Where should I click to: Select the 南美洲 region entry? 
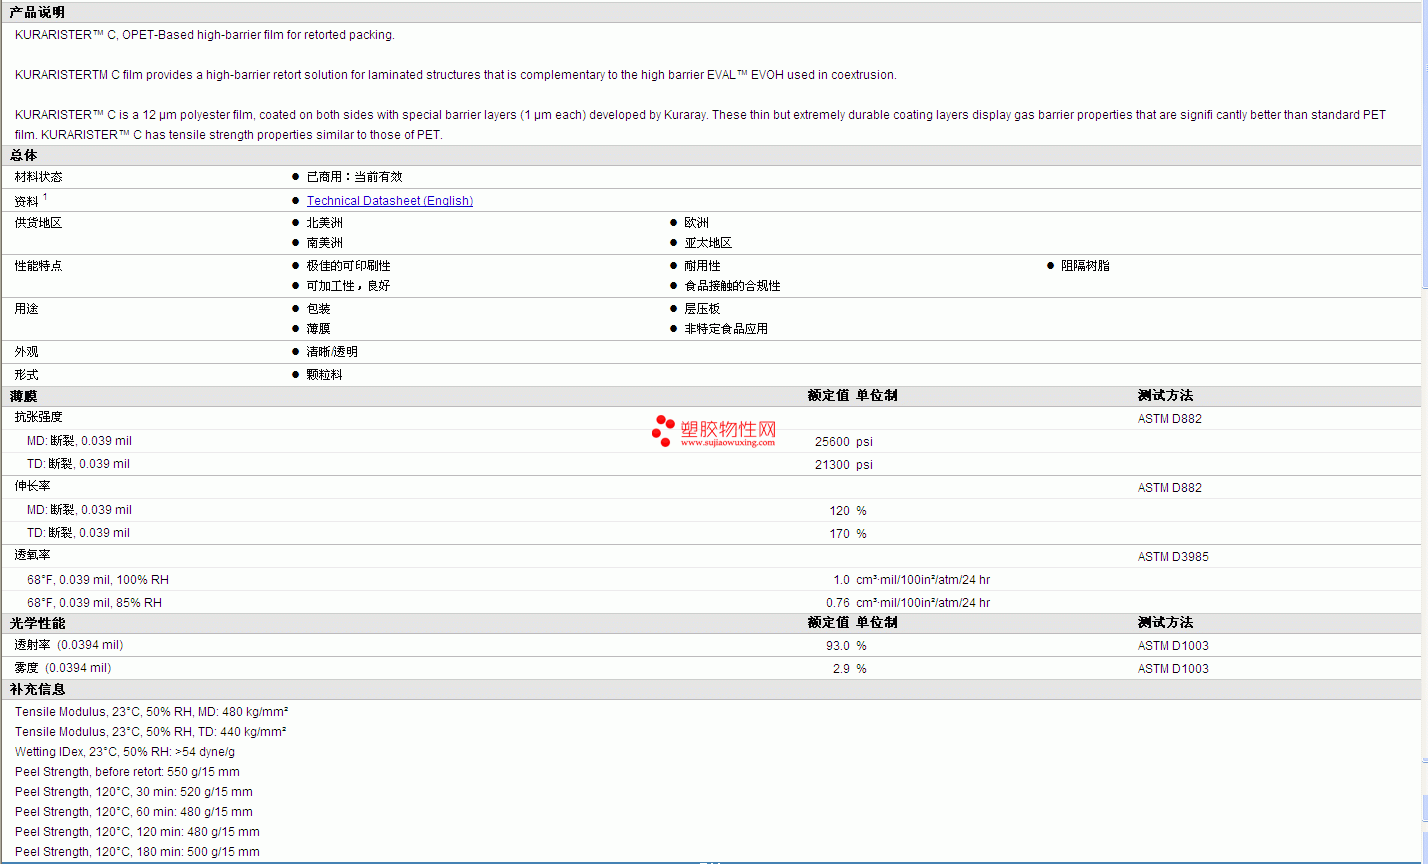click(324, 243)
